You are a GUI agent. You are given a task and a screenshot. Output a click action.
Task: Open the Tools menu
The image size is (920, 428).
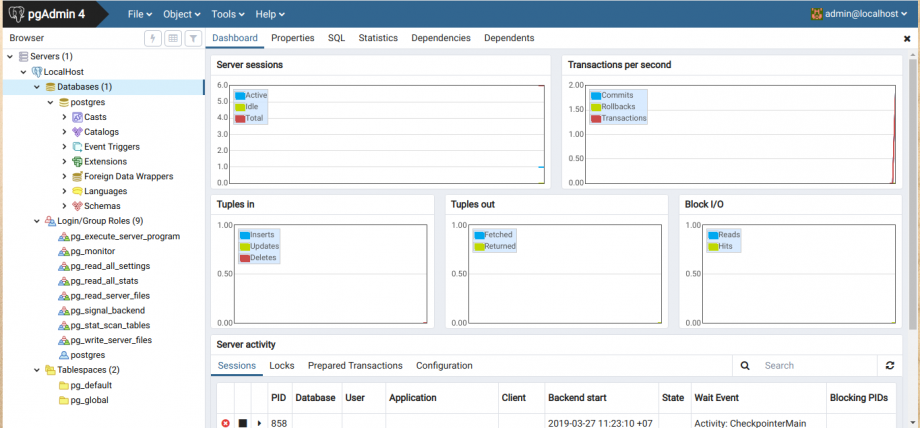pos(228,14)
